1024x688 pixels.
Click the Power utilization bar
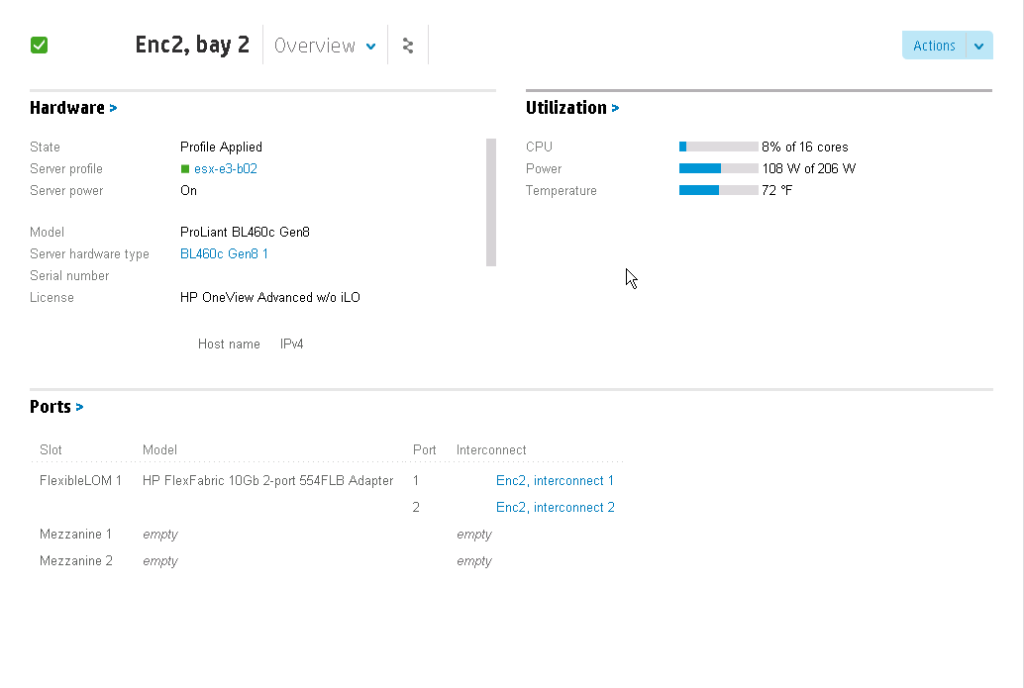[718, 169]
